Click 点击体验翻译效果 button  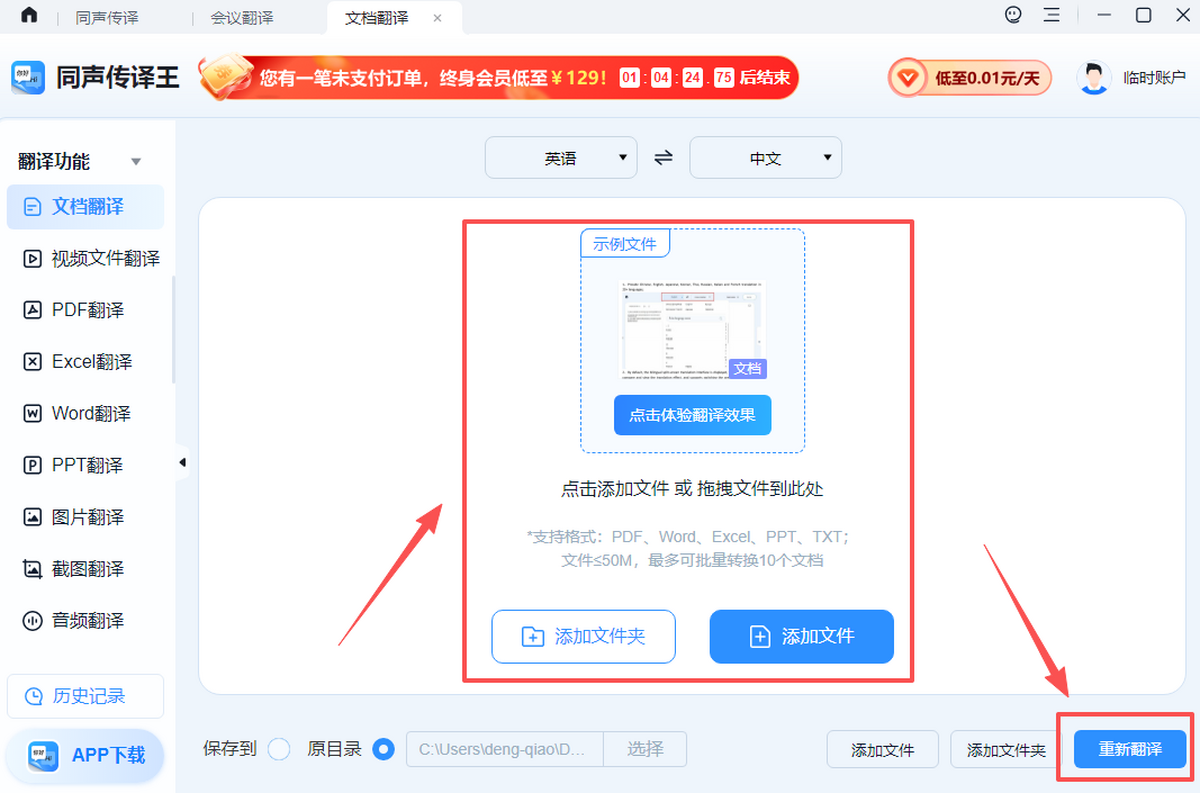click(692, 415)
